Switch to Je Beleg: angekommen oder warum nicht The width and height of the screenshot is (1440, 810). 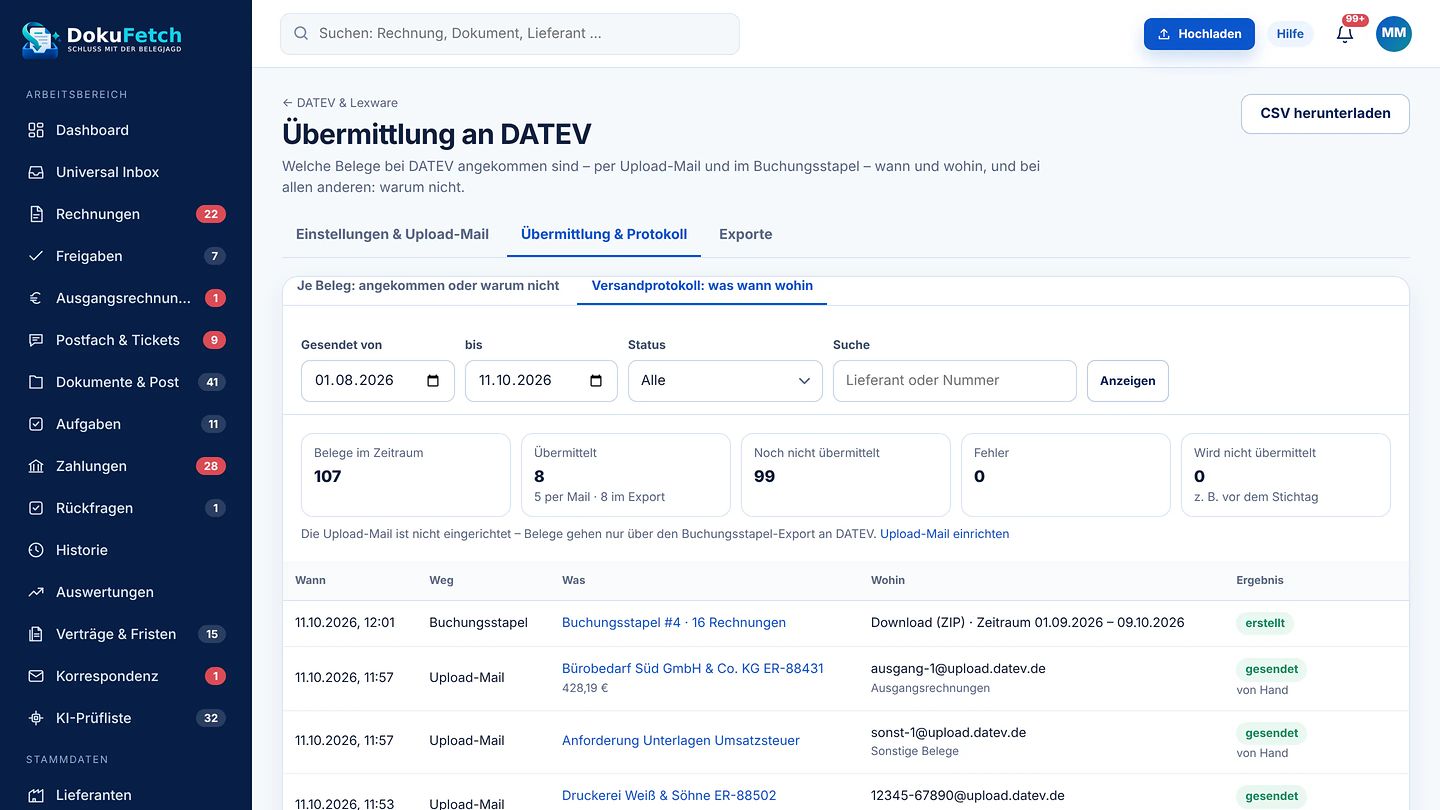coord(428,286)
